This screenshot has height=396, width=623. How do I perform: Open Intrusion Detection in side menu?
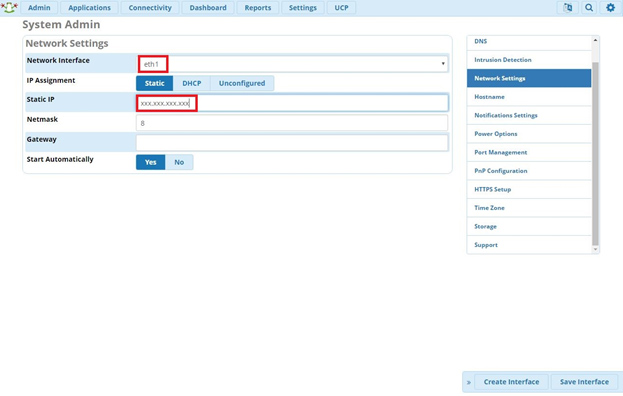[x=529, y=60]
